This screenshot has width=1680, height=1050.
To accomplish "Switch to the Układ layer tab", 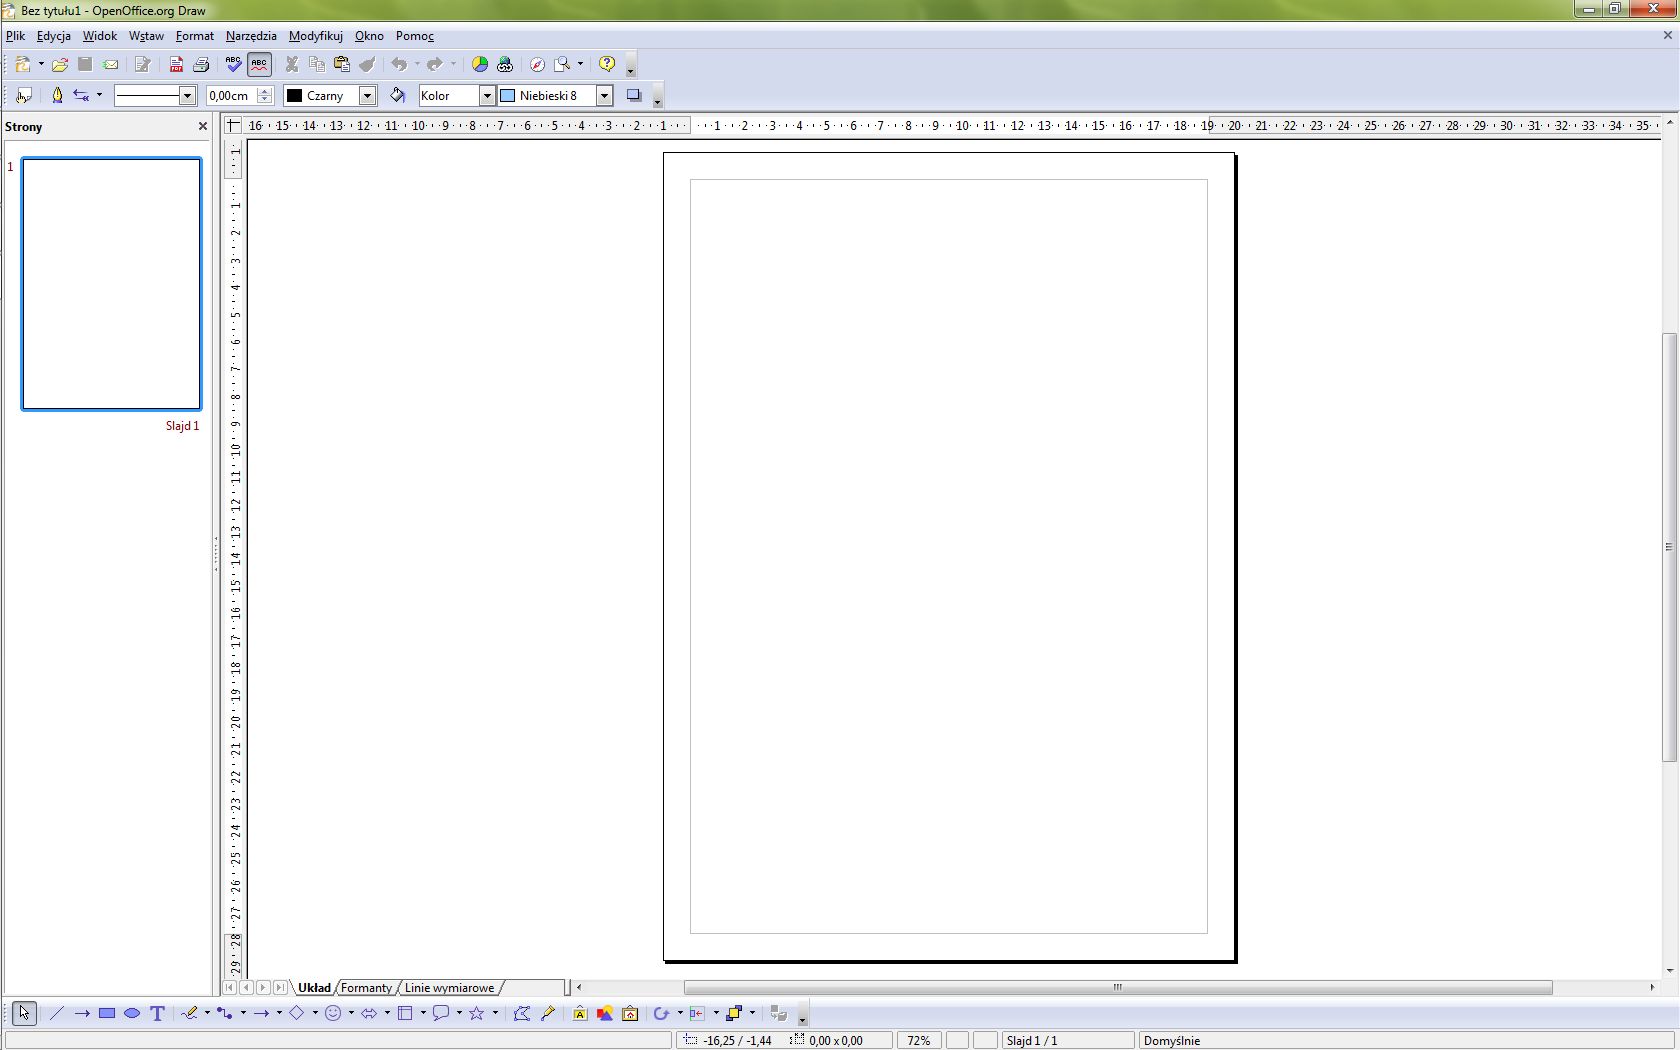I will click(x=314, y=988).
